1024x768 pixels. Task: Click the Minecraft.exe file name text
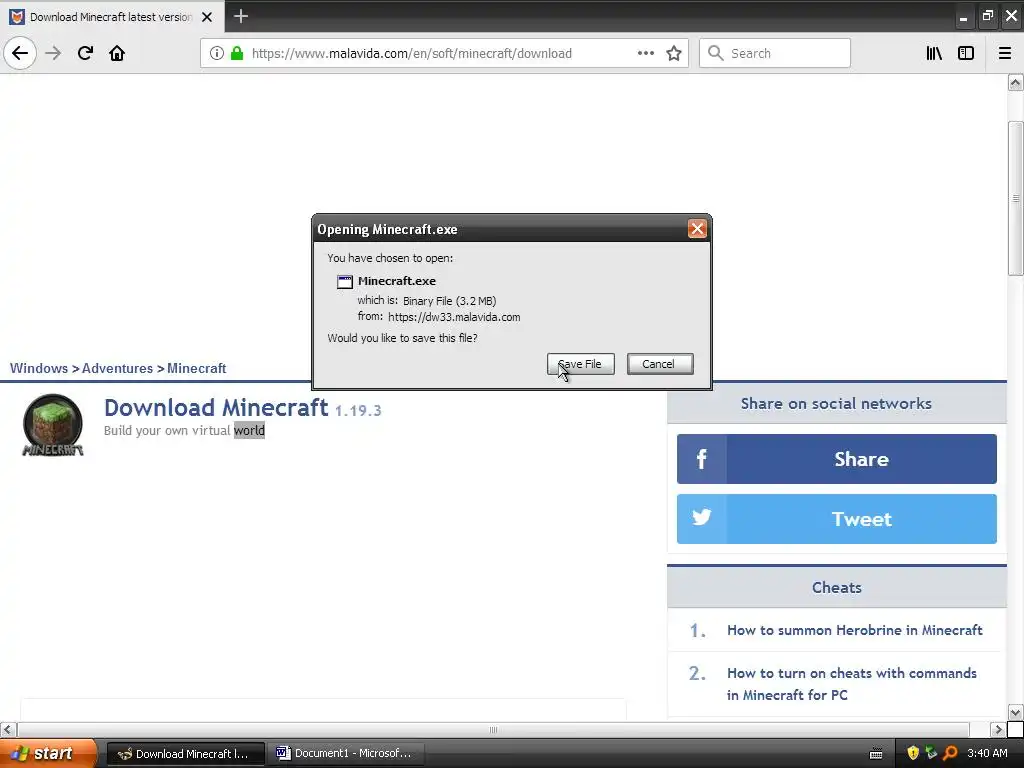(396, 281)
